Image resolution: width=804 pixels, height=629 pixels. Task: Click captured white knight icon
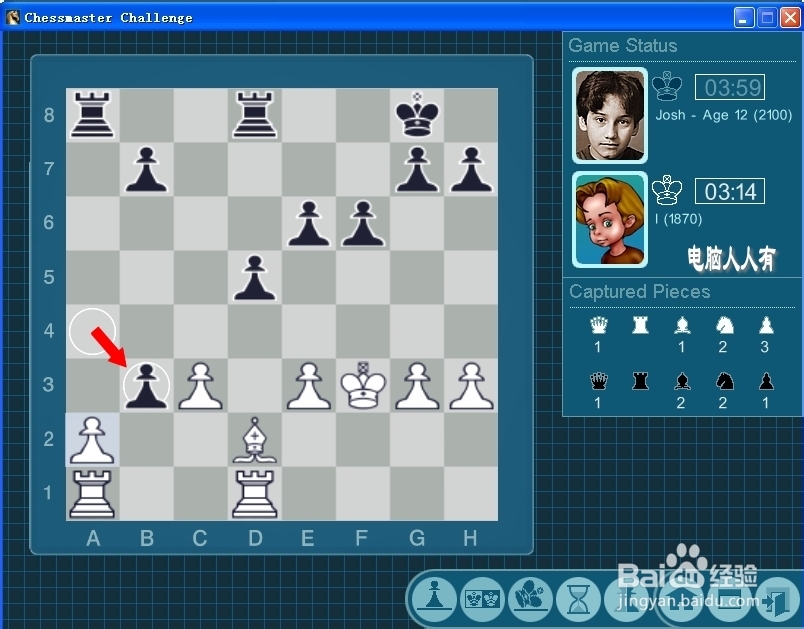(724, 325)
